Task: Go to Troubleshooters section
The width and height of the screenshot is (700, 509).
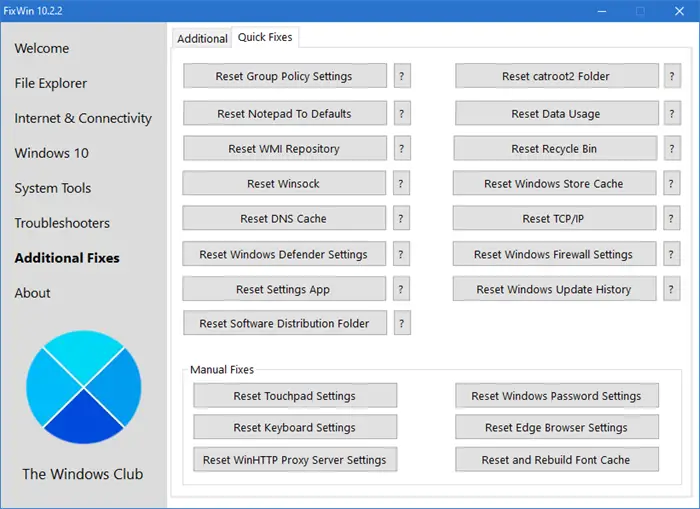Action: click(62, 223)
